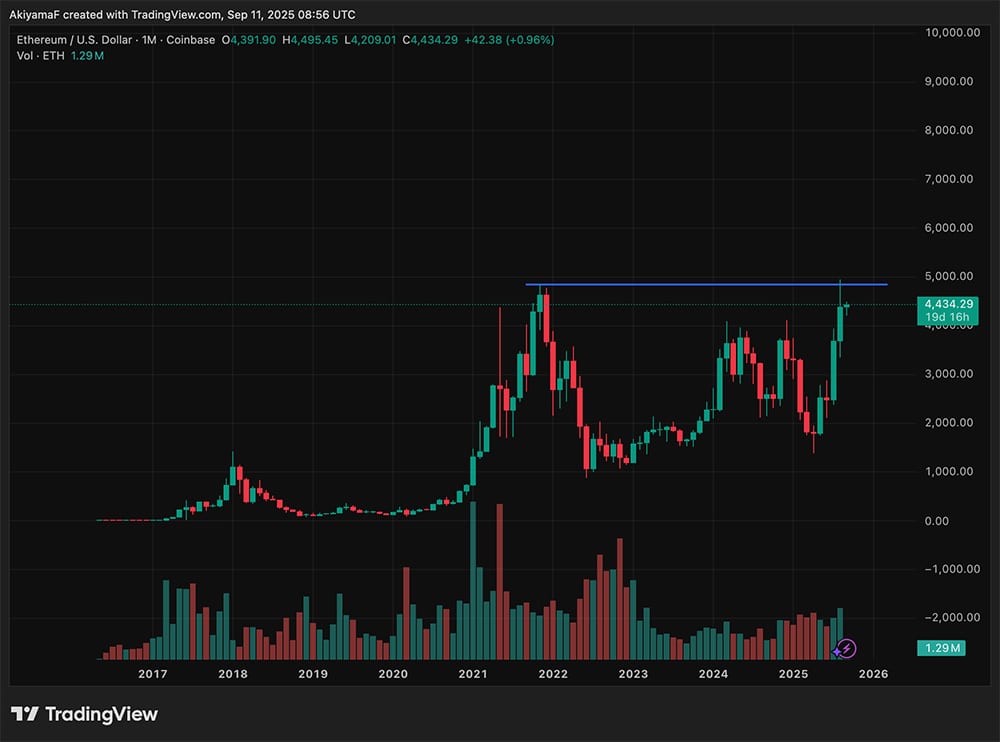Image resolution: width=1000 pixels, height=742 pixels.
Task: Click the 2025 time axis label
Action: pyautogui.click(x=793, y=674)
